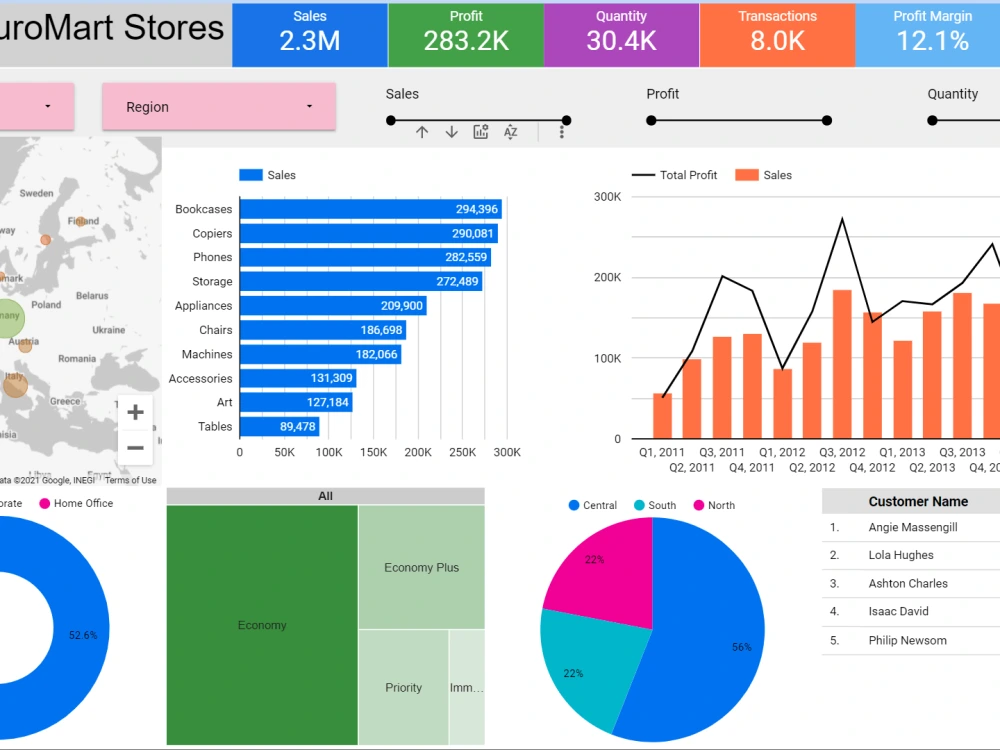The width and height of the screenshot is (1000, 750).
Task: Select the Copiers bar 290,081
Action: pyautogui.click(x=369, y=233)
